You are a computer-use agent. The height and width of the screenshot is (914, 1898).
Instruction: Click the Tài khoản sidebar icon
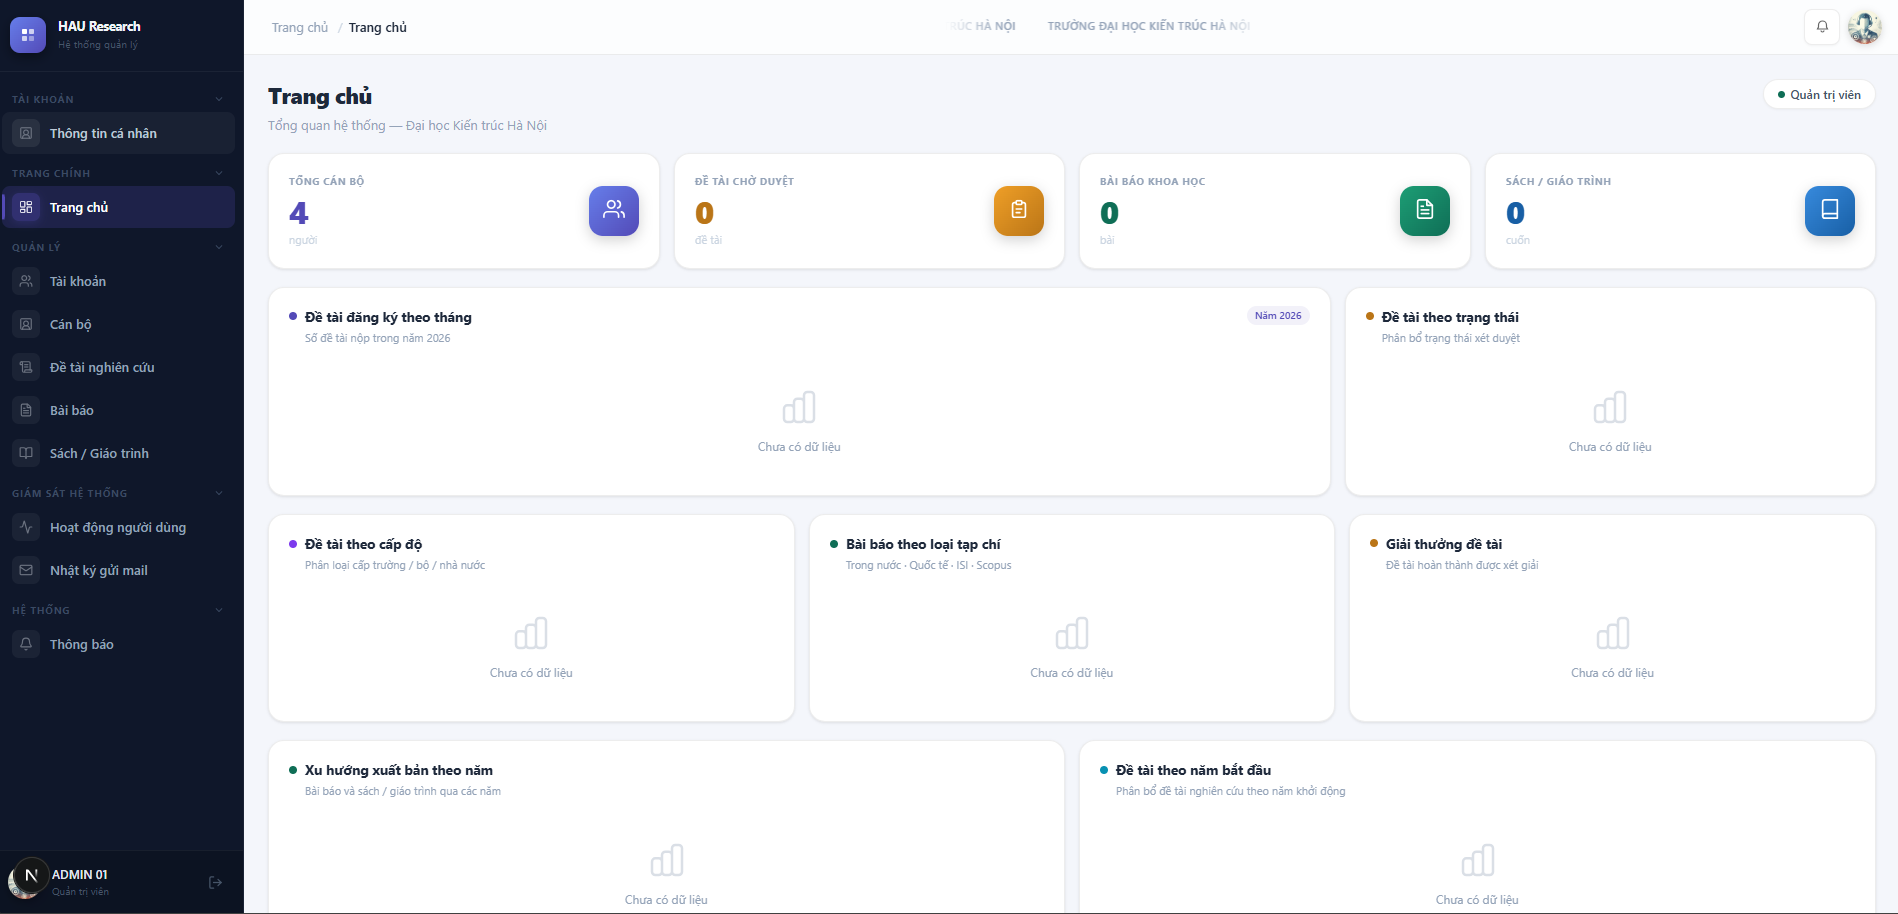26,281
